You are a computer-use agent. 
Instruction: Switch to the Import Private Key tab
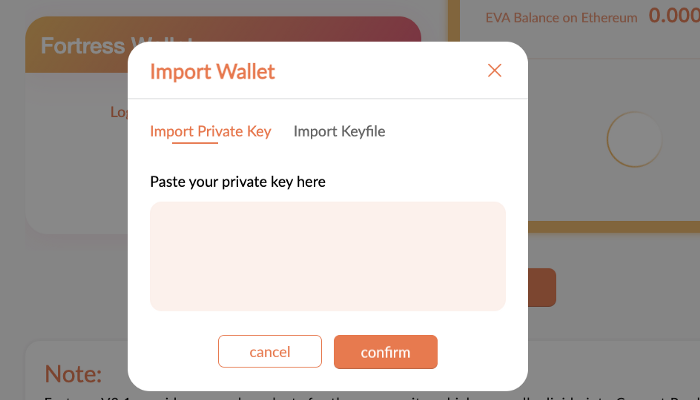click(210, 131)
